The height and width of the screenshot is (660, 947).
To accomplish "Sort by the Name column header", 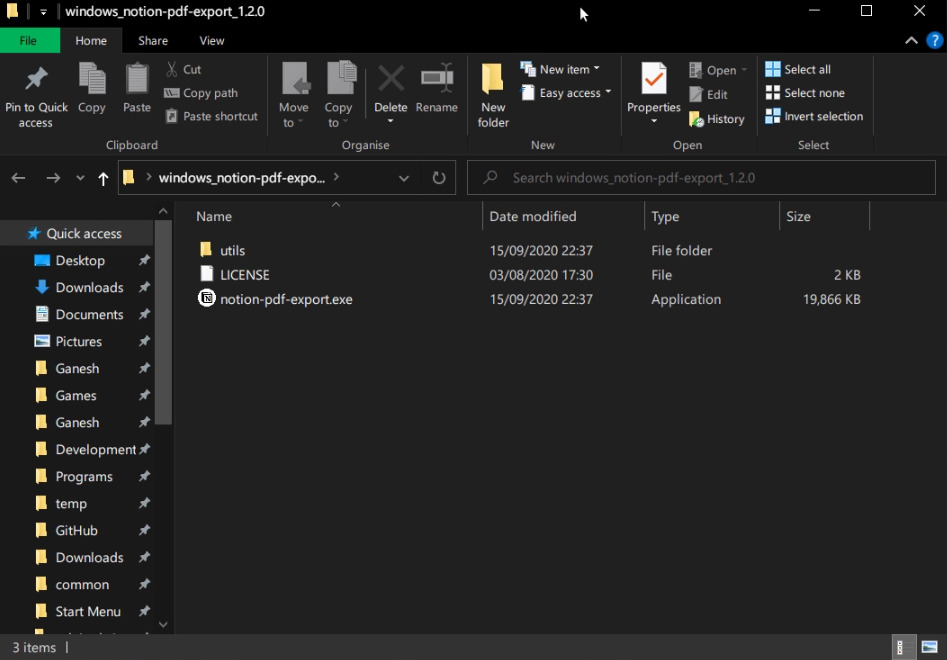I will (x=214, y=216).
